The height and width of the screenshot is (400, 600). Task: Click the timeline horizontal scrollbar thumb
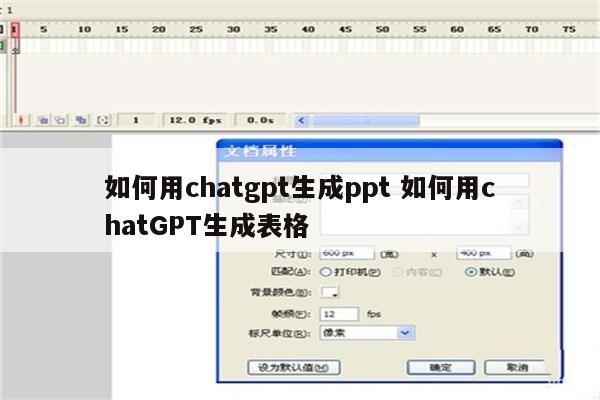point(366,121)
